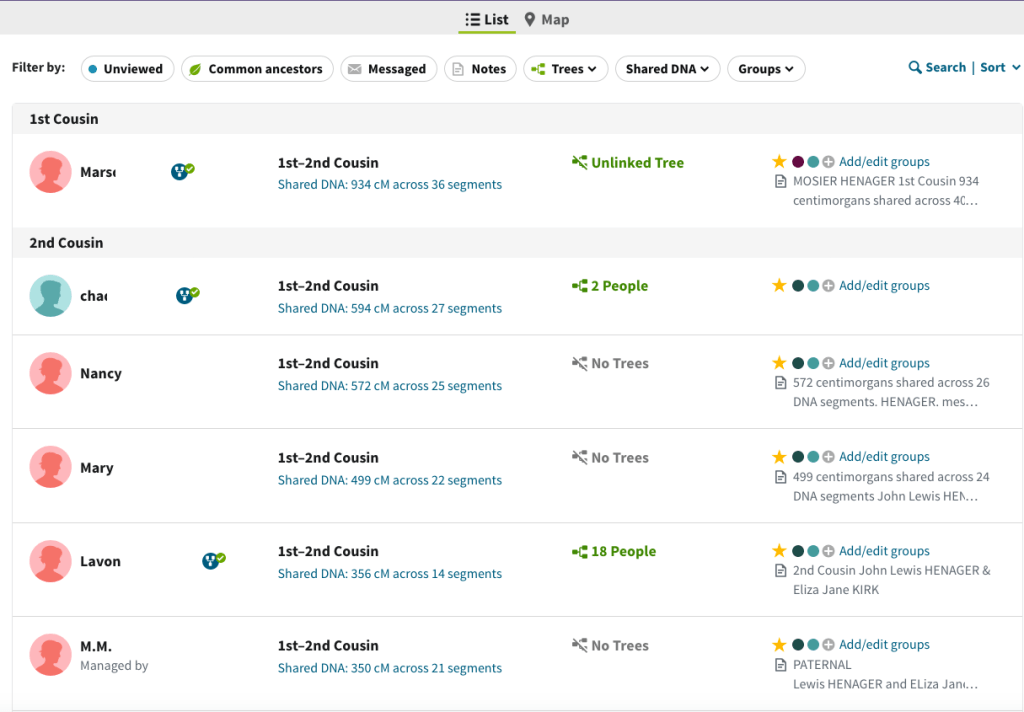Click the star icon on Marse's row
This screenshot has width=1024, height=712.
779,162
